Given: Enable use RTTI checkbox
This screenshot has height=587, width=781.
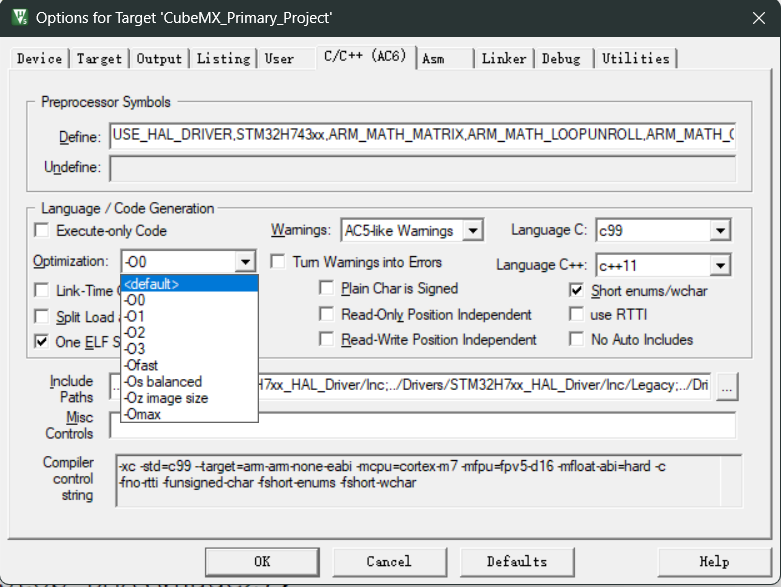Looking at the screenshot, I should [576, 314].
